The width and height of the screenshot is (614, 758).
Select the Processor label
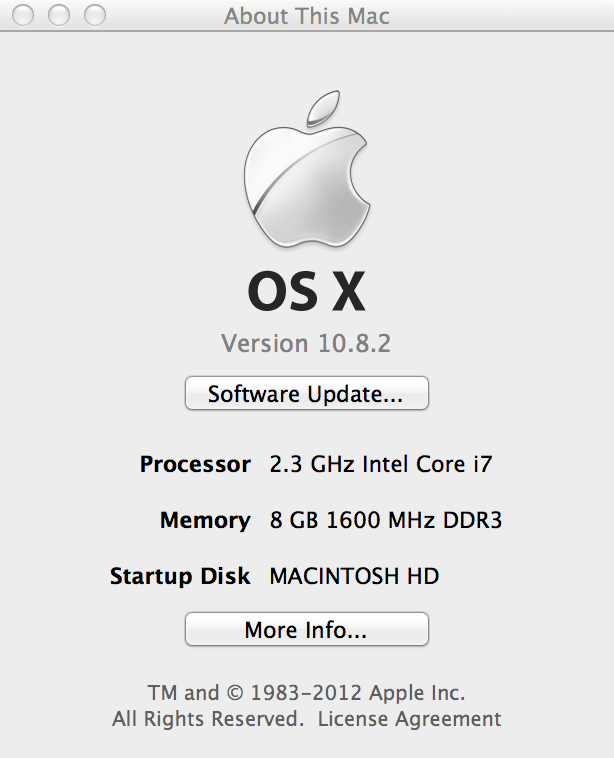pos(195,465)
